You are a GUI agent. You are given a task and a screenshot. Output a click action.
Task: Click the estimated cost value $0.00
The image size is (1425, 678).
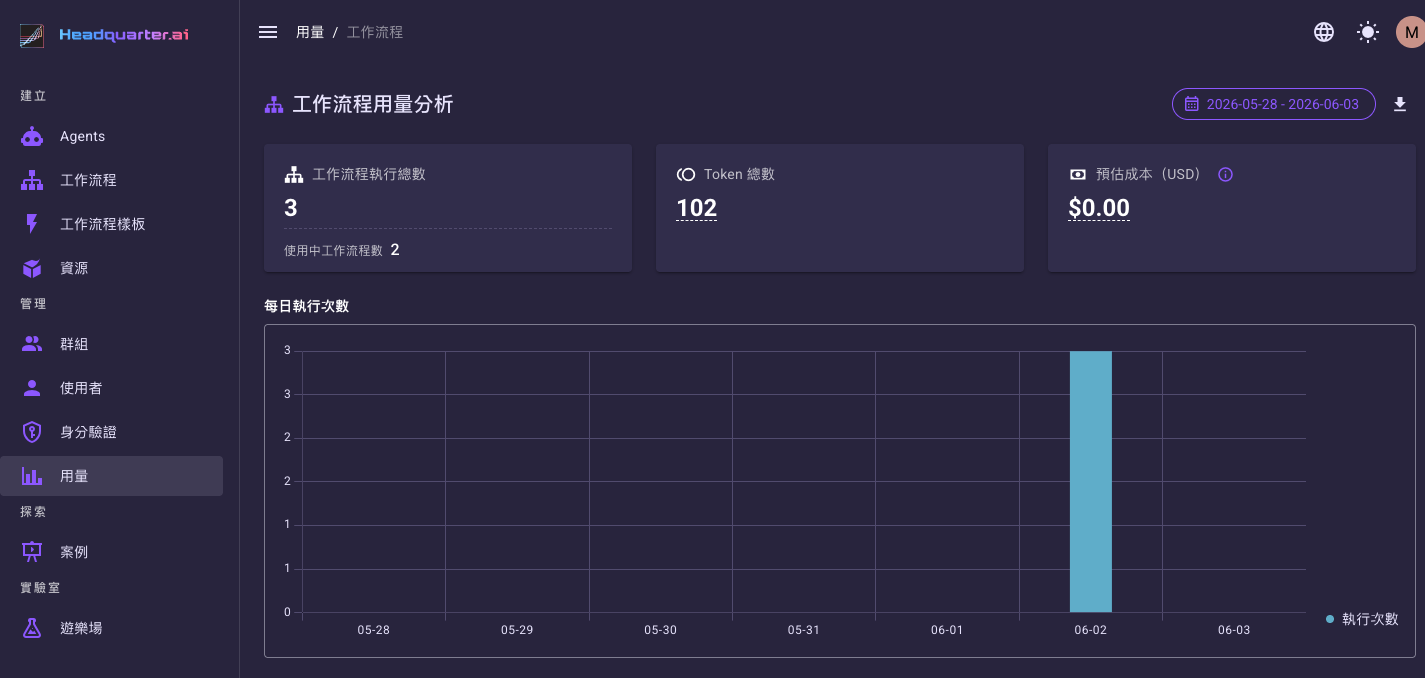pos(1099,208)
